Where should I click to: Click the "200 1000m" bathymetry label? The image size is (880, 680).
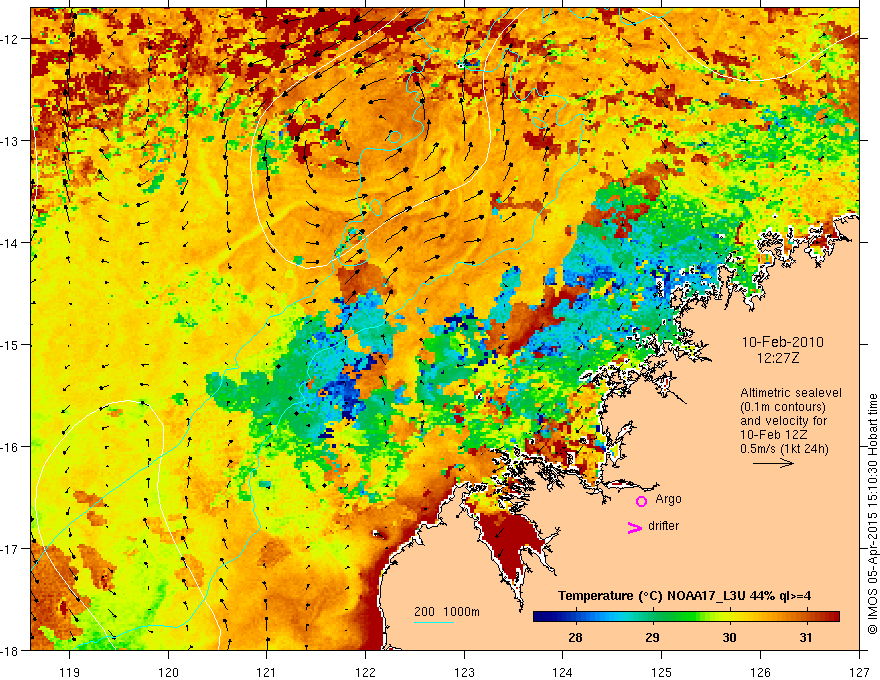[447, 612]
